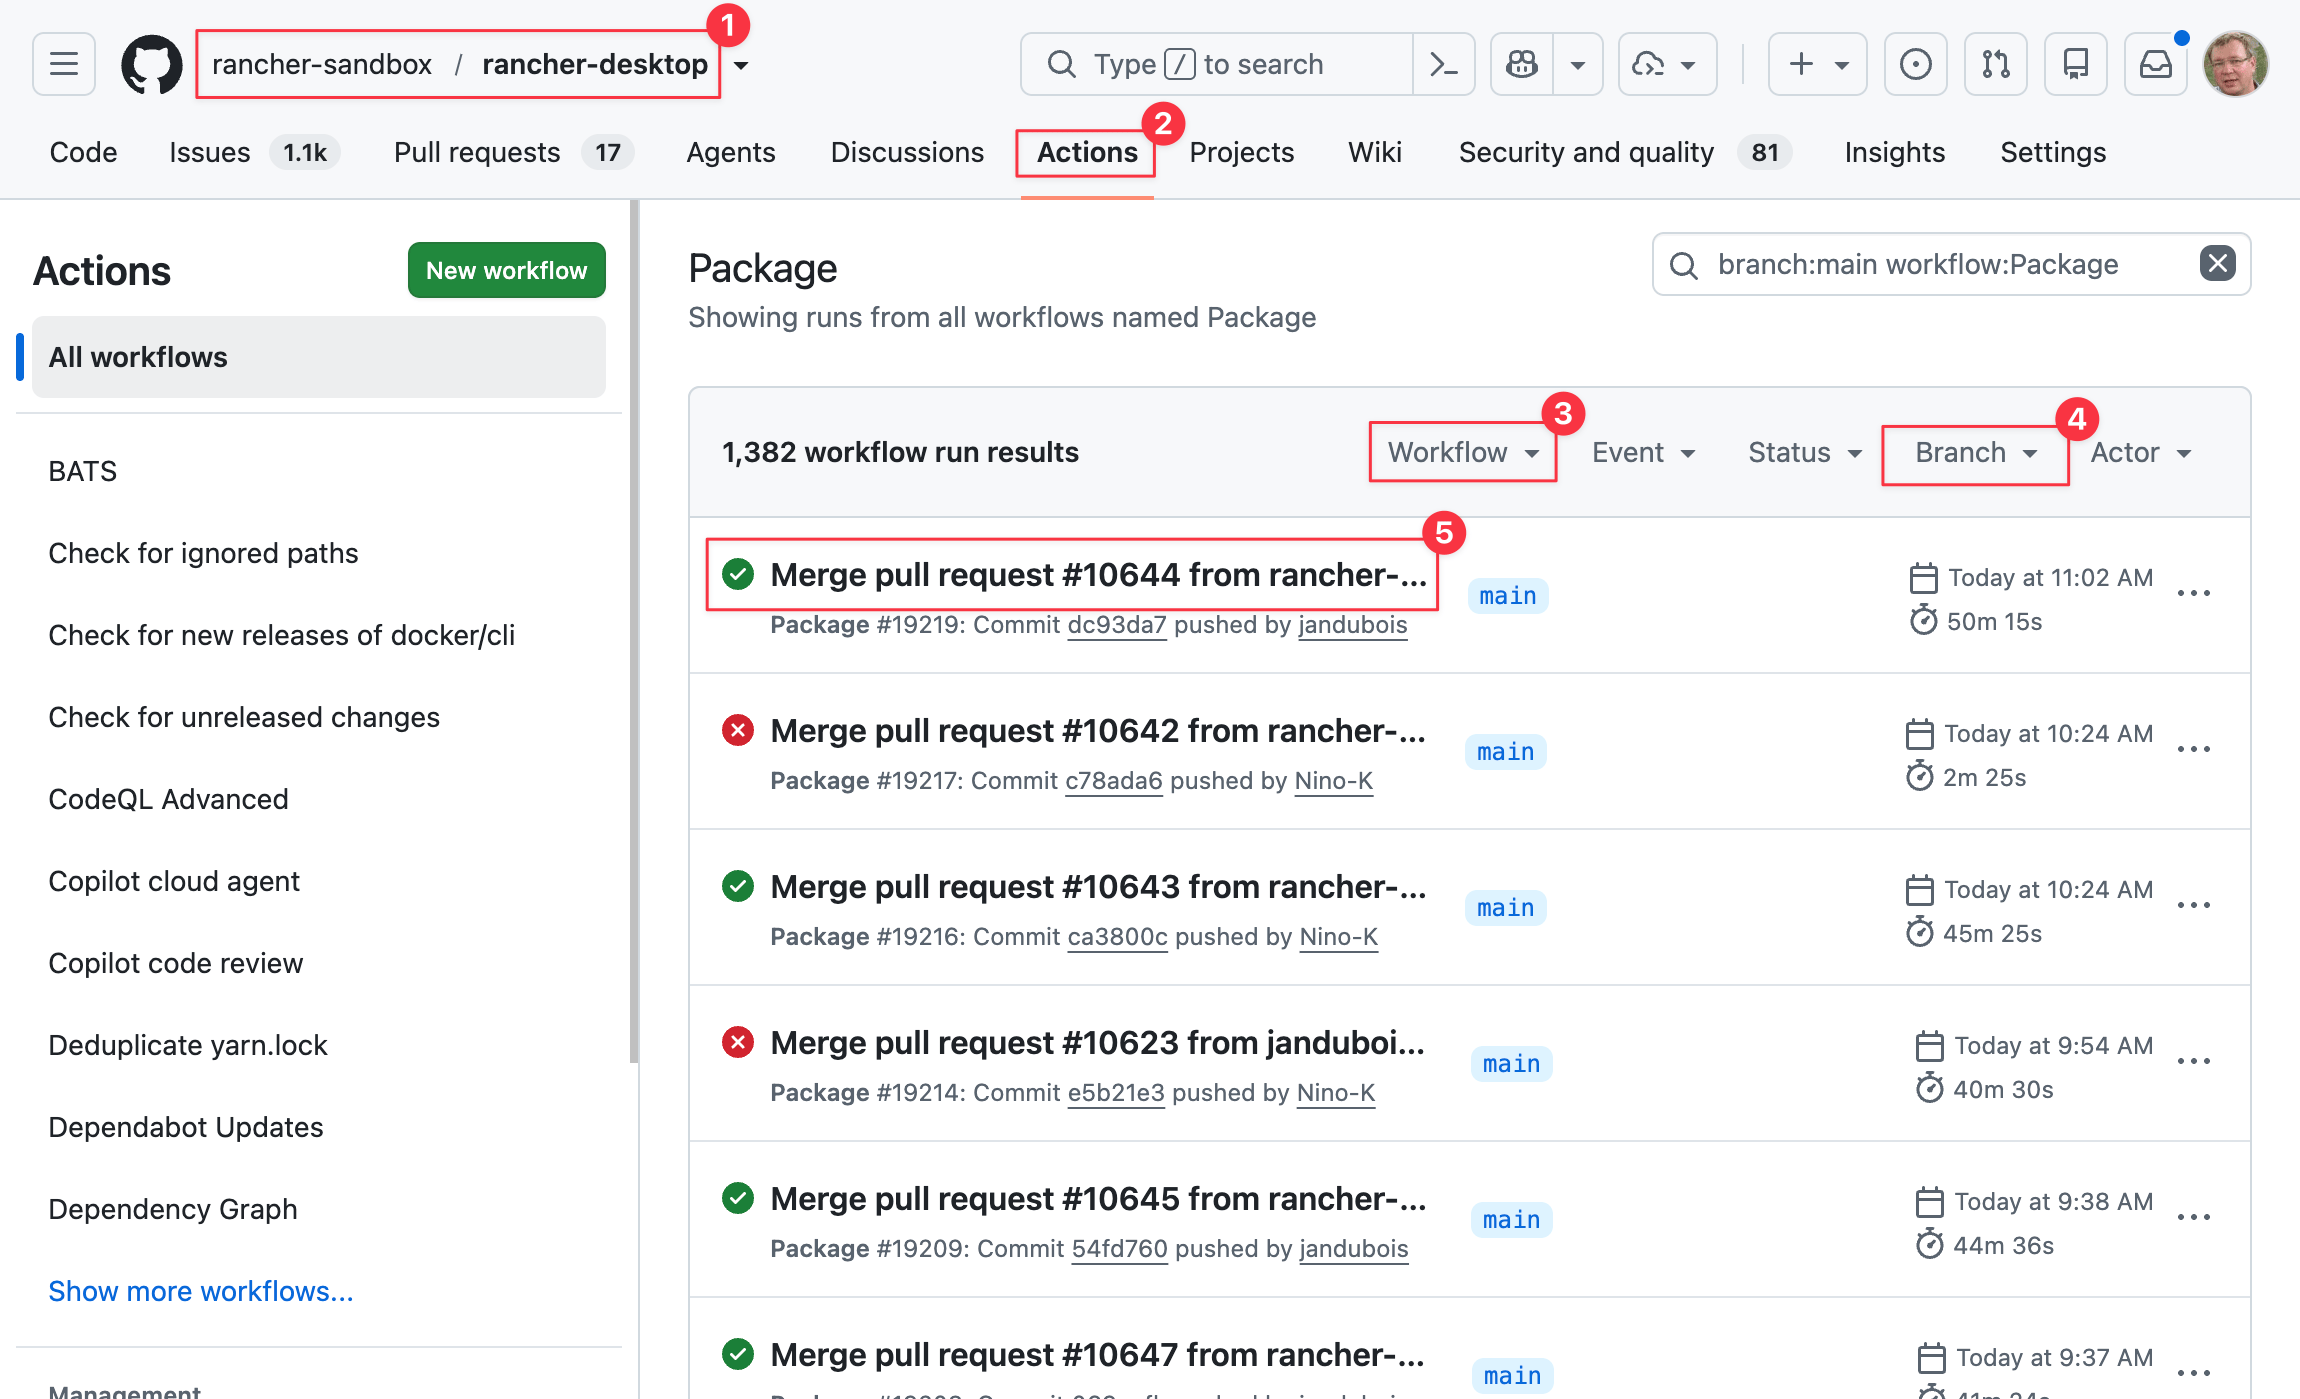Viewport: 2300px width, 1399px height.
Task: Open the Event filter dropdown
Action: click(1643, 452)
